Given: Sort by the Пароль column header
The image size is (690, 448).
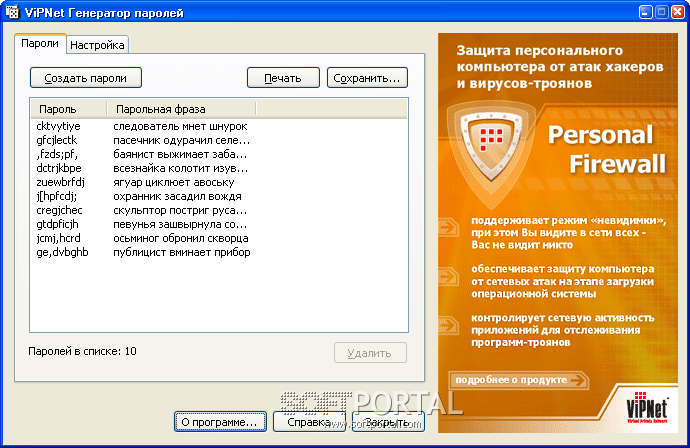Looking at the screenshot, I should (69, 109).
